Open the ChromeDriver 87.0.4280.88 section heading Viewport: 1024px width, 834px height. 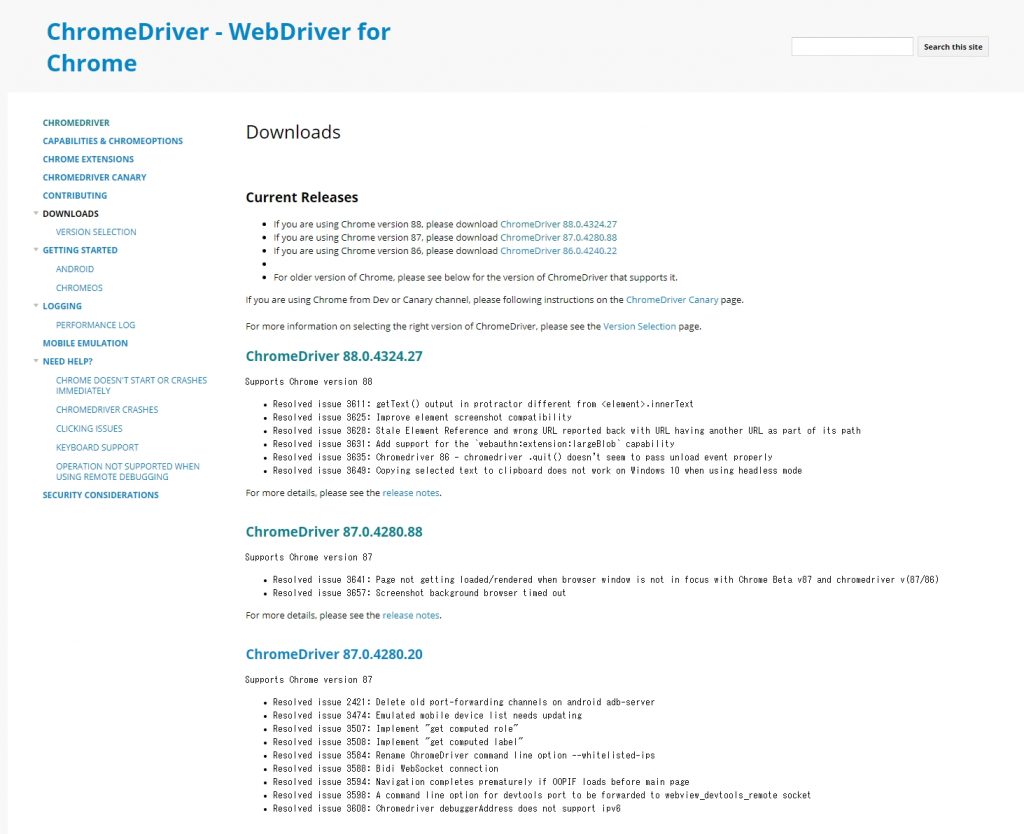pos(334,532)
